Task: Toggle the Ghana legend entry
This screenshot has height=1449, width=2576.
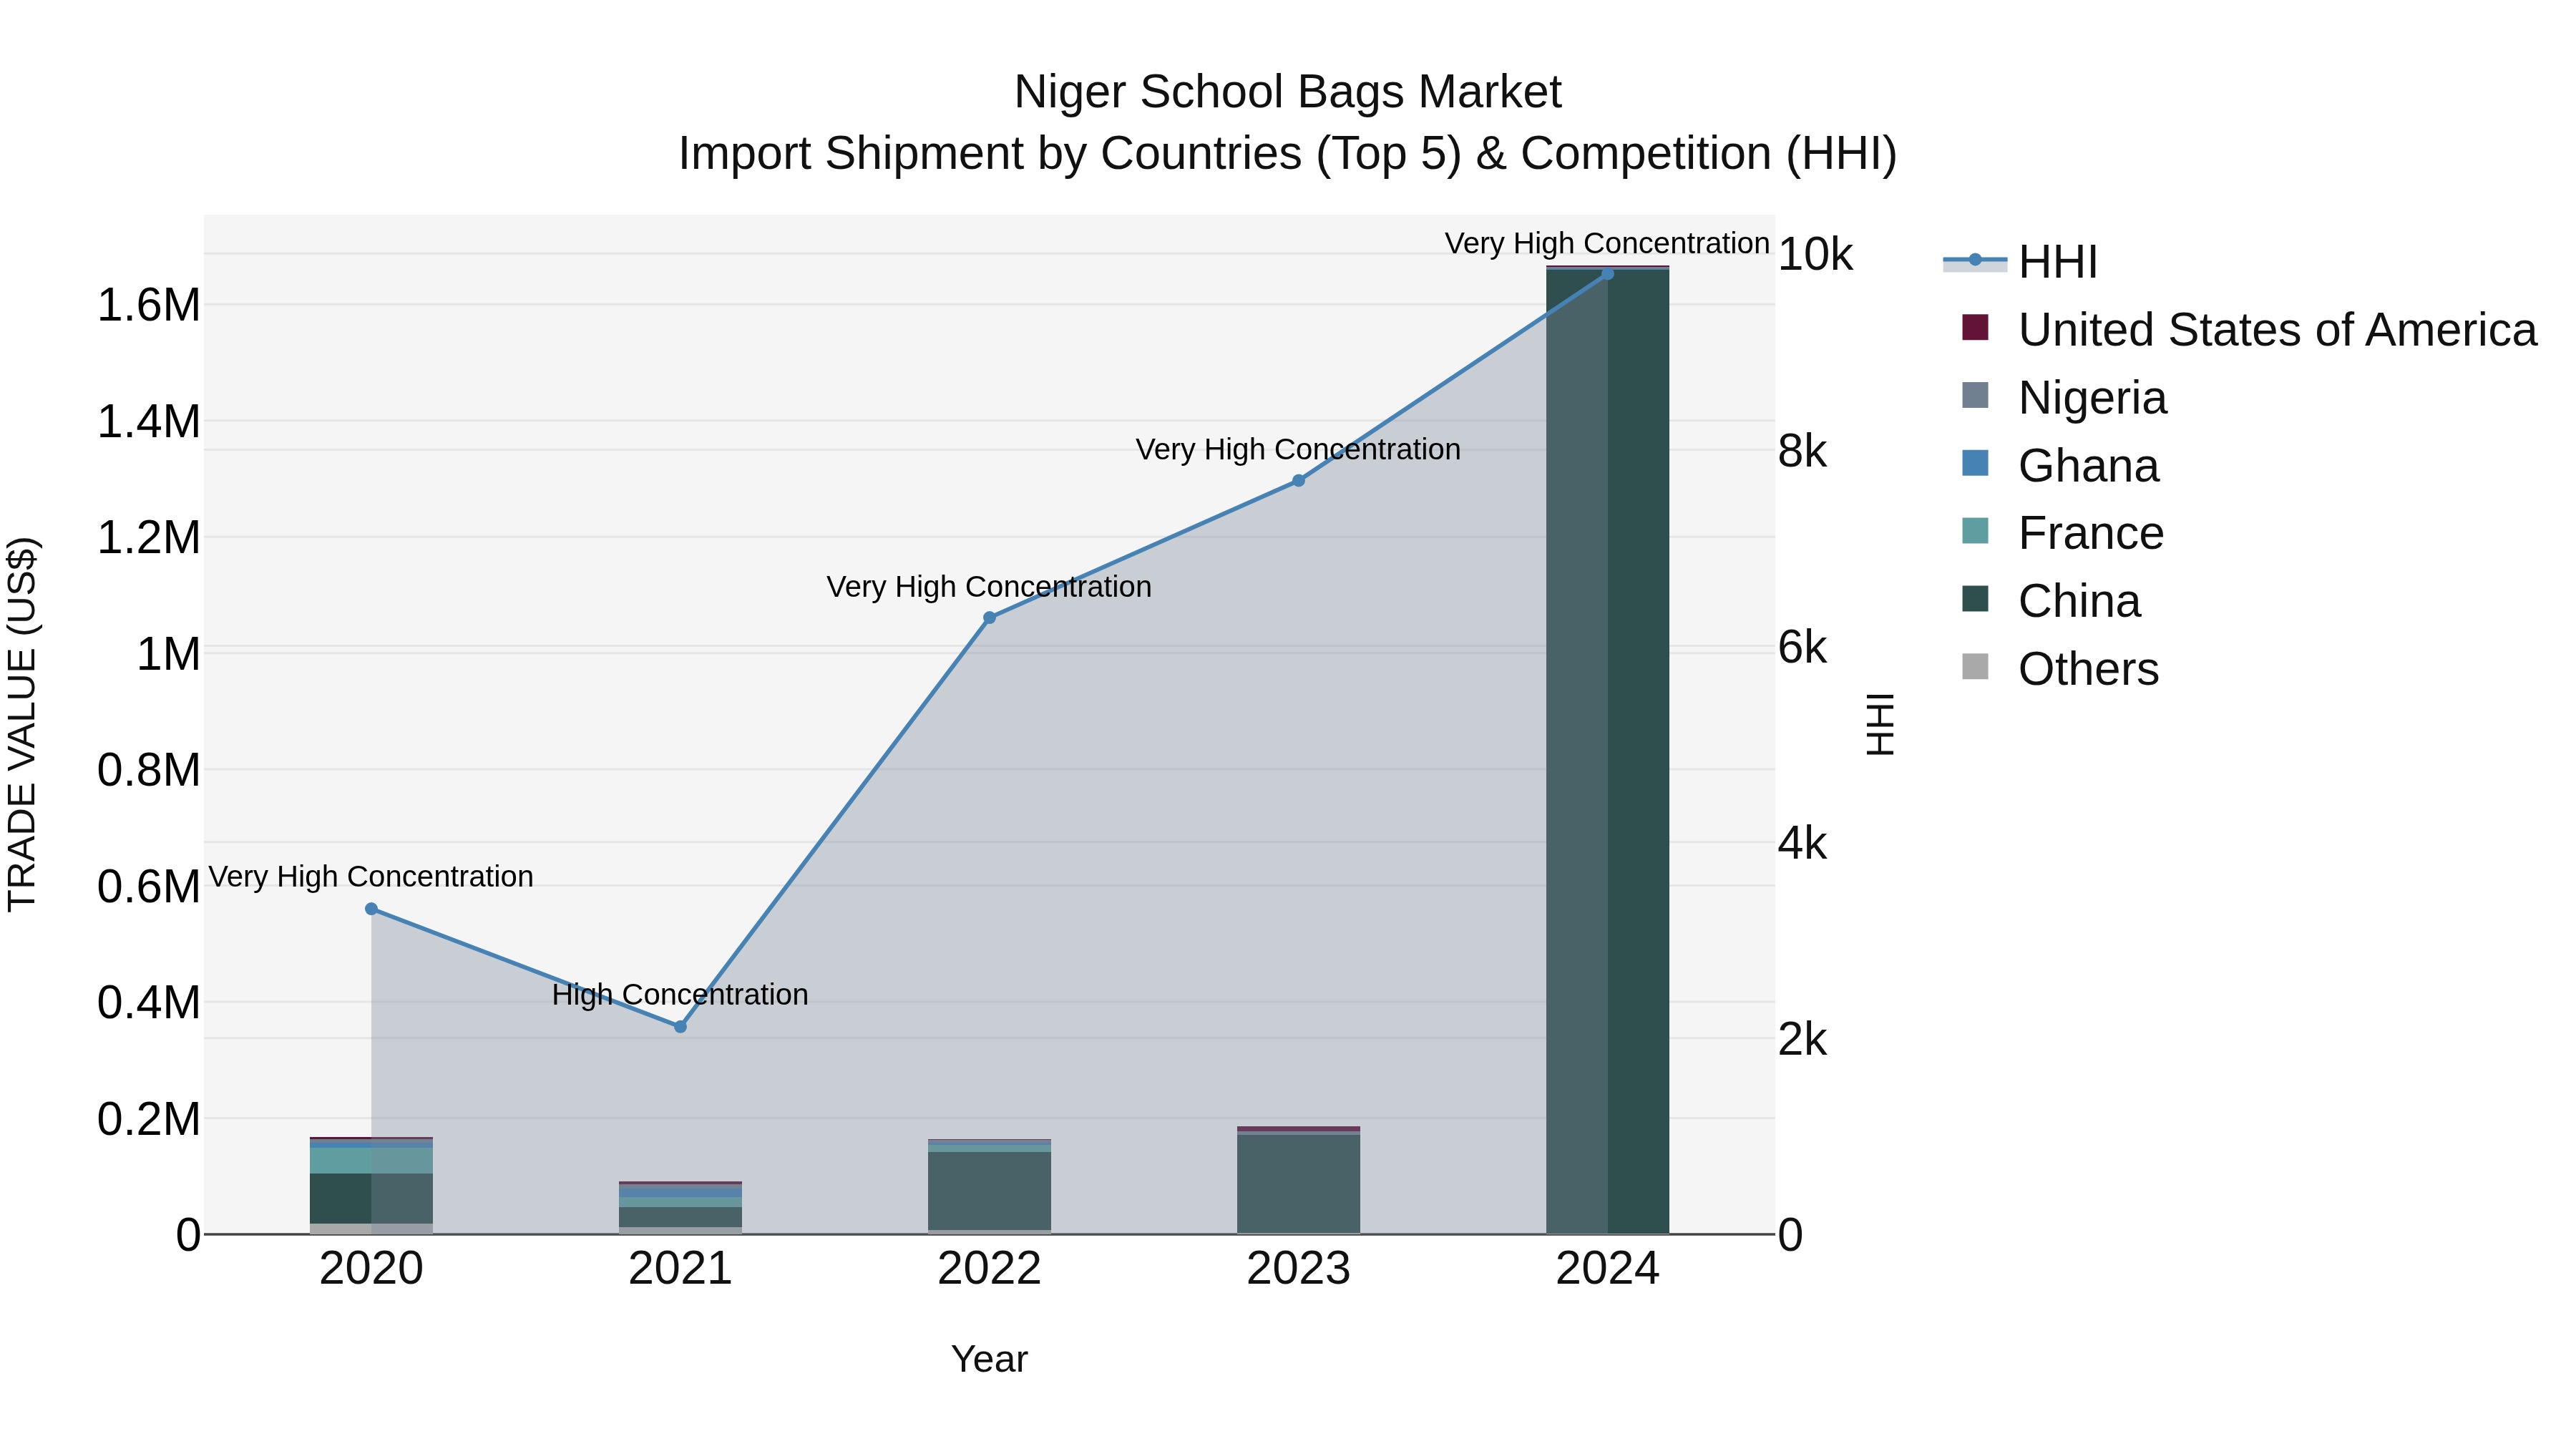Action: [2060, 466]
